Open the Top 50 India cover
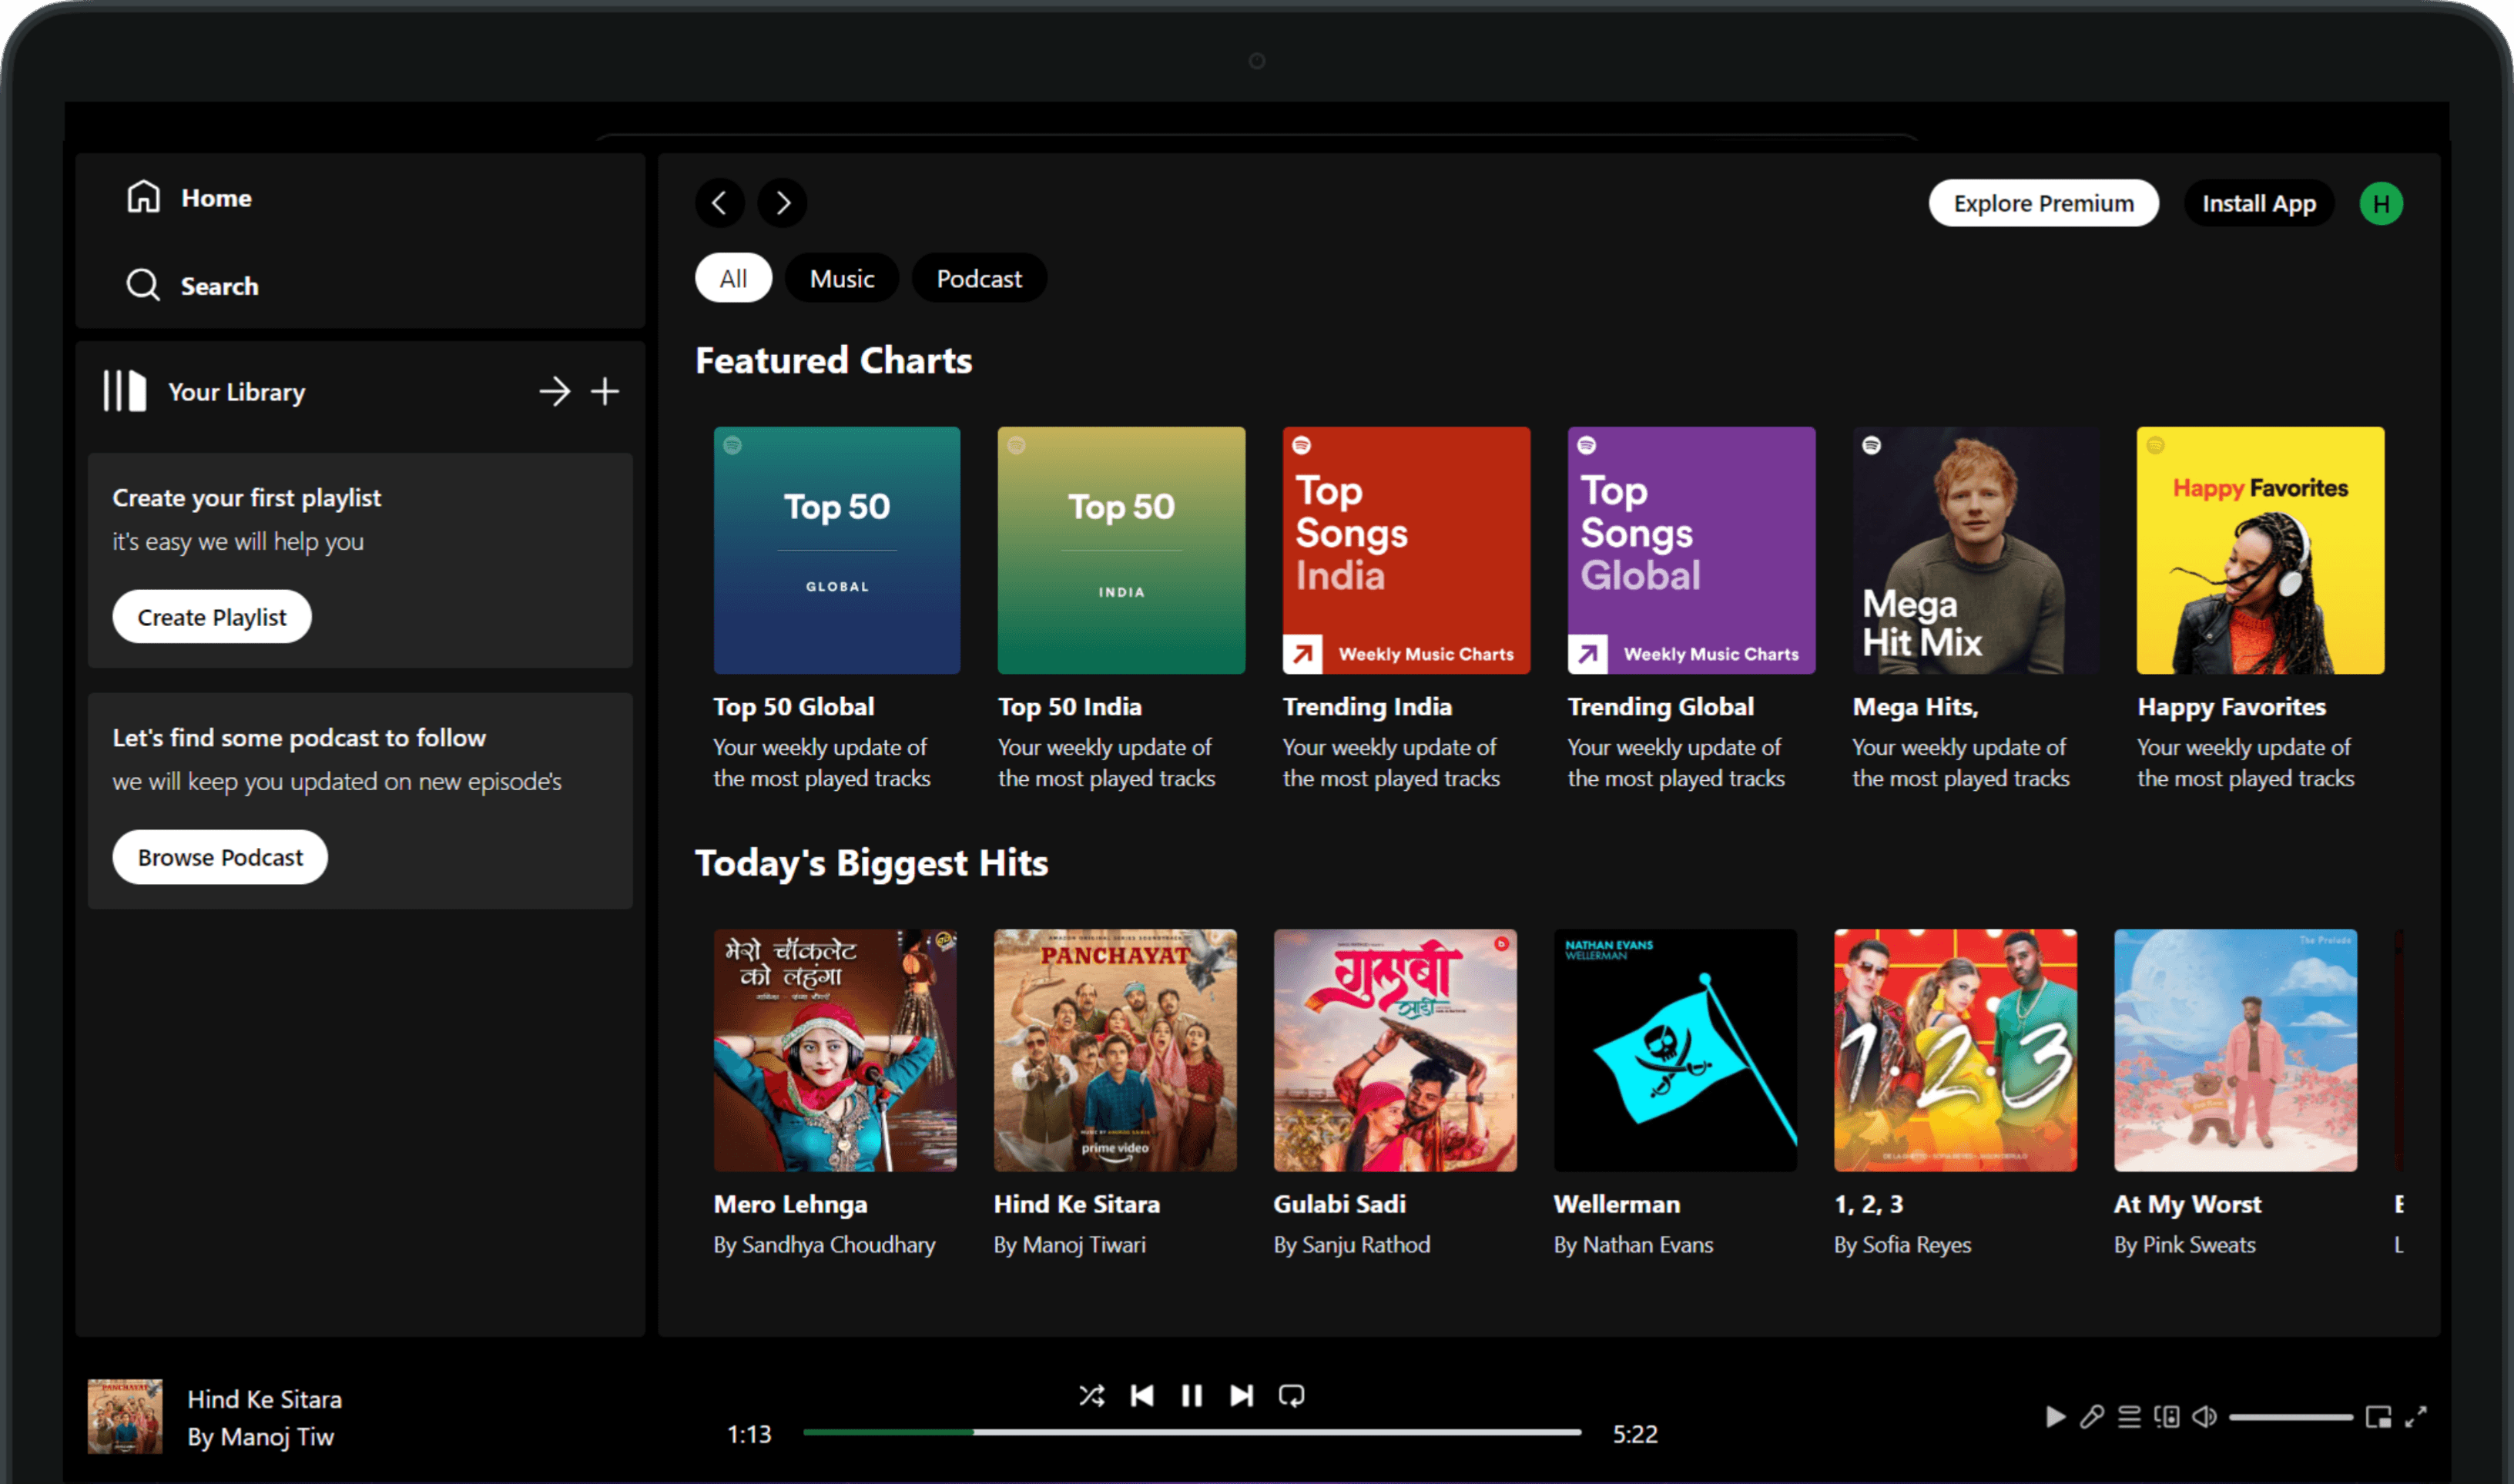The width and height of the screenshot is (2514, 1484). (x=1121, y=551)
